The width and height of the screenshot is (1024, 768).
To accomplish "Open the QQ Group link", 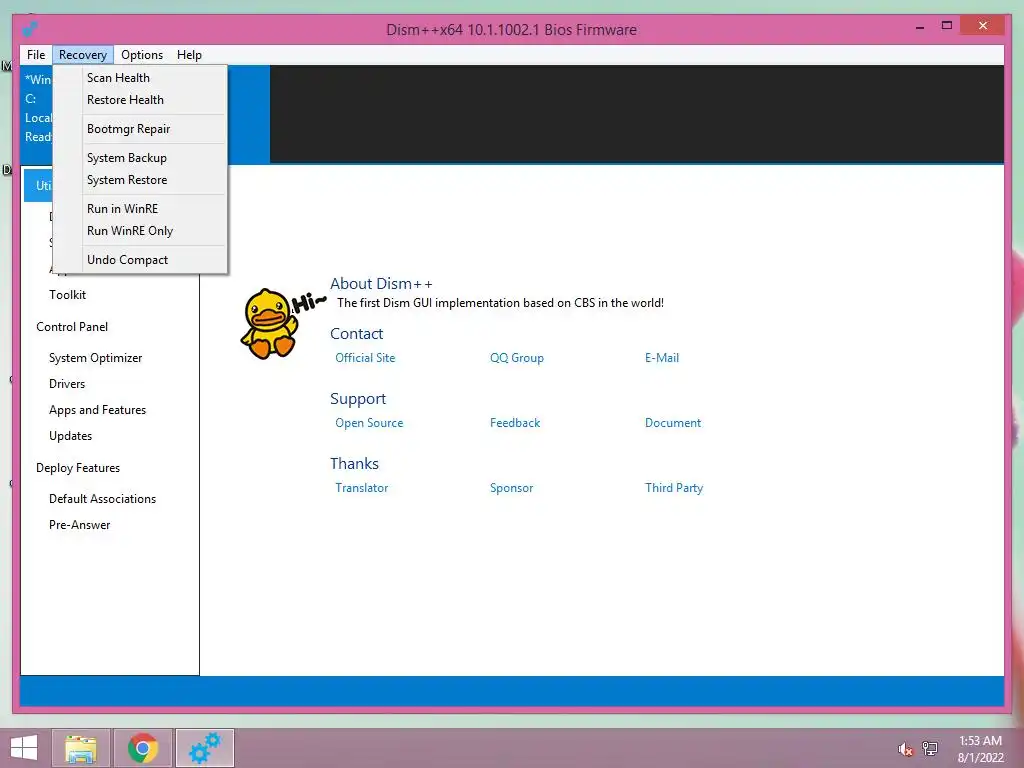I will (517, 358).
